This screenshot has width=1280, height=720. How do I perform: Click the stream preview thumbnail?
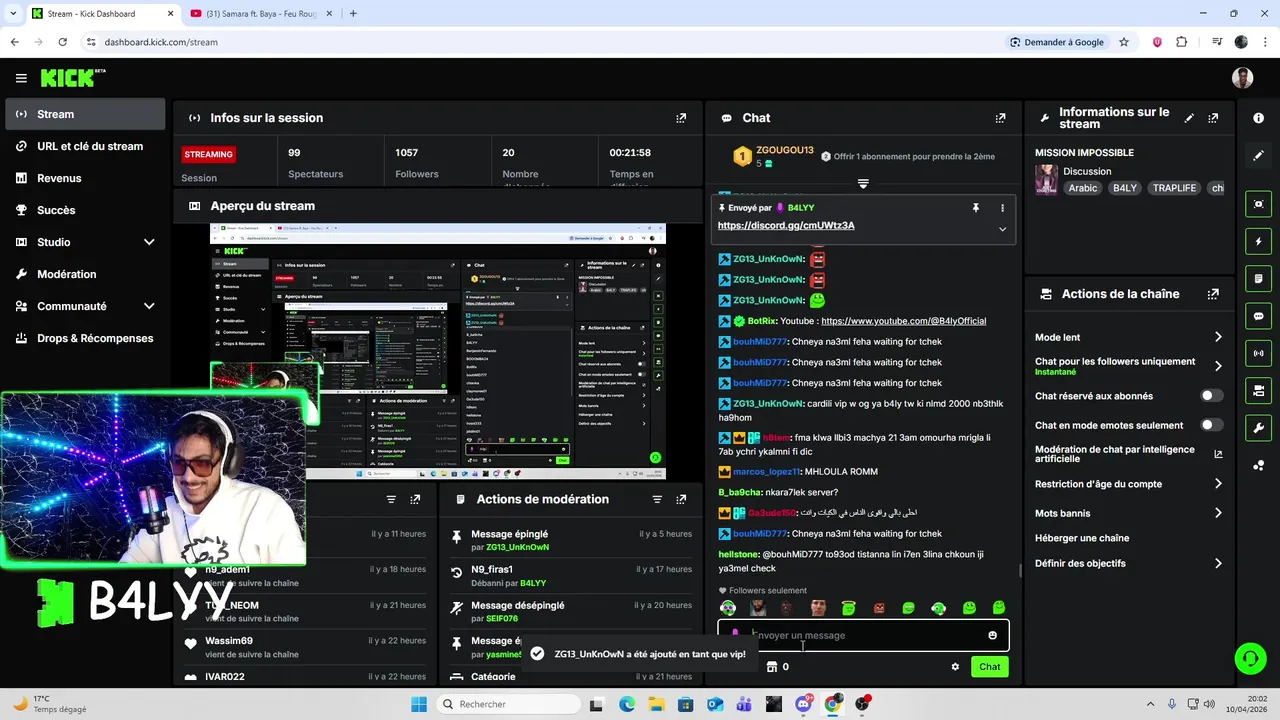tap(438, 351)
